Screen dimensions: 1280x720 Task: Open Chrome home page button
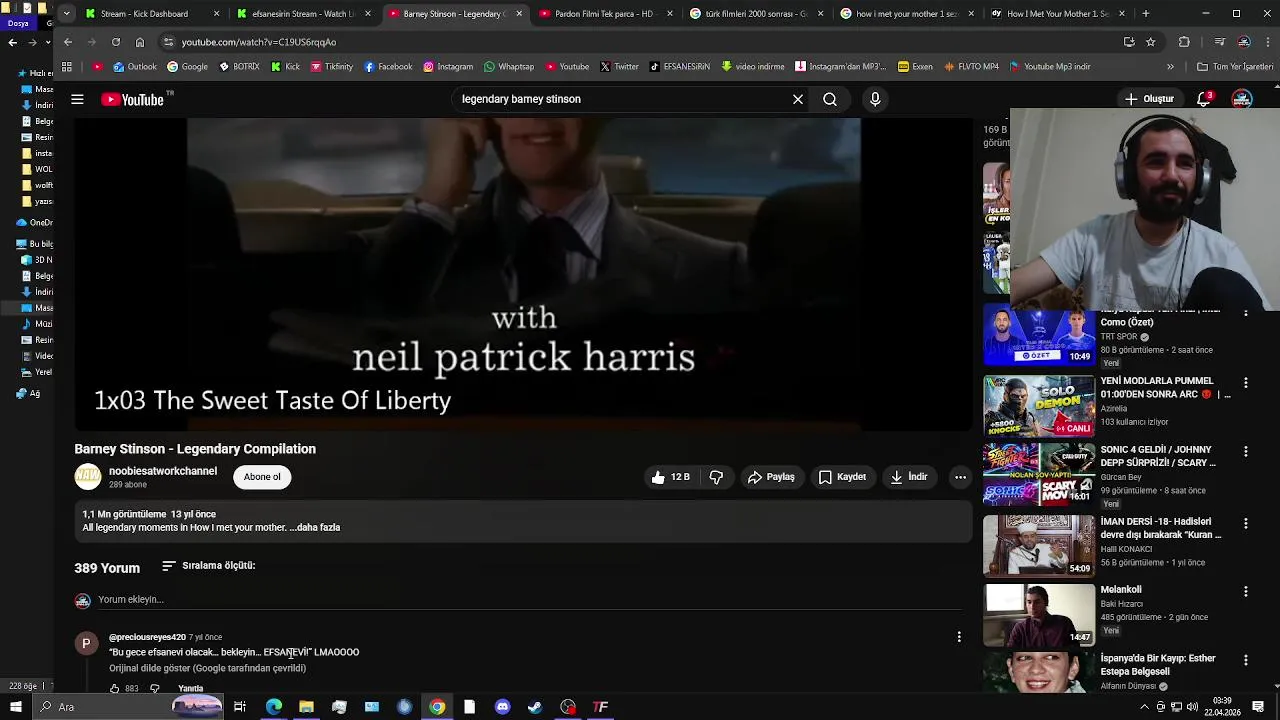[140, 42]
